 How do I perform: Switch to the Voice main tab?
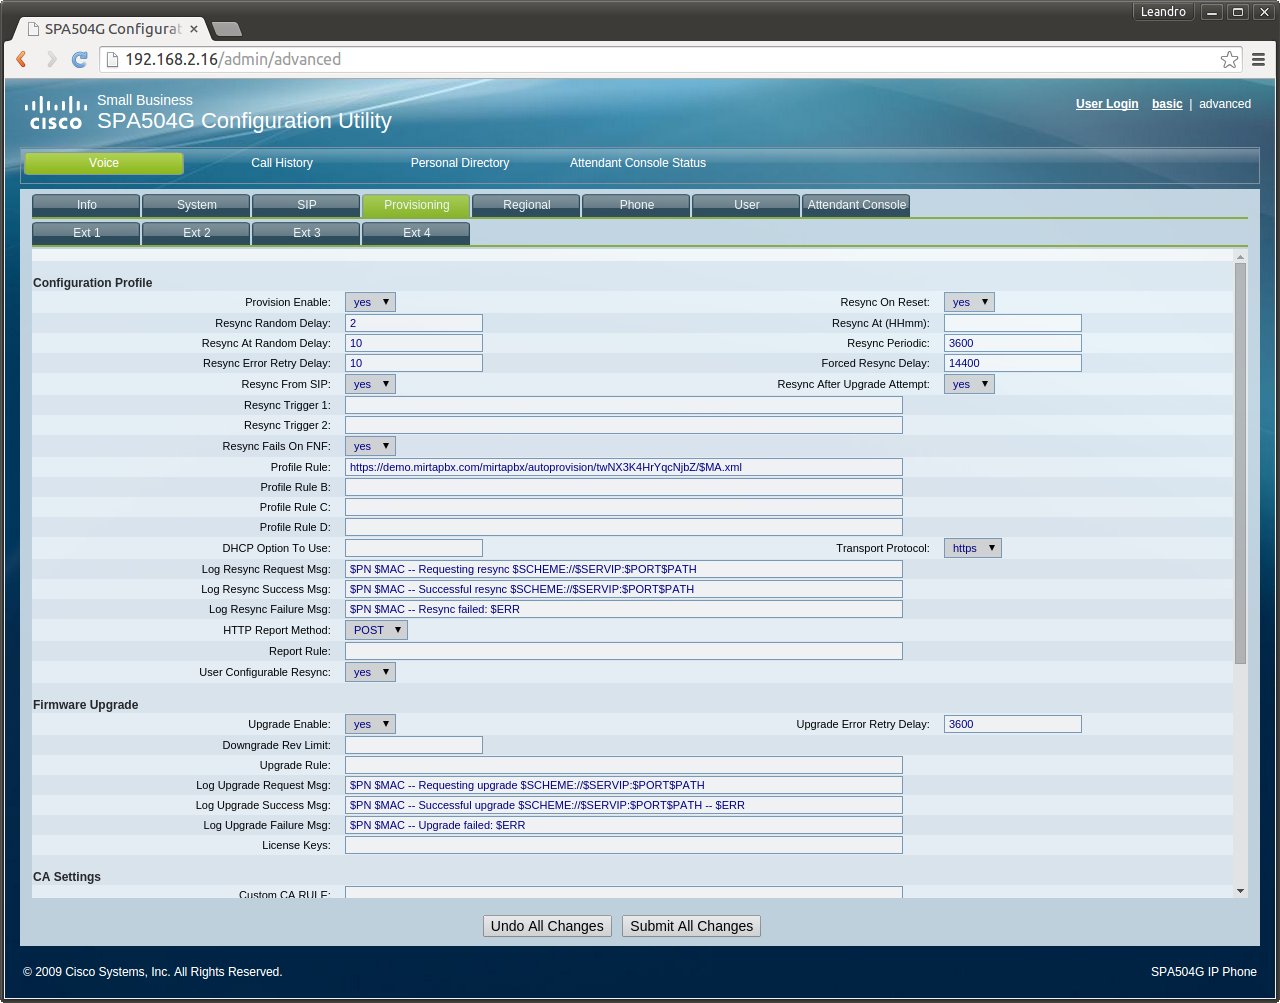[104, 163]
